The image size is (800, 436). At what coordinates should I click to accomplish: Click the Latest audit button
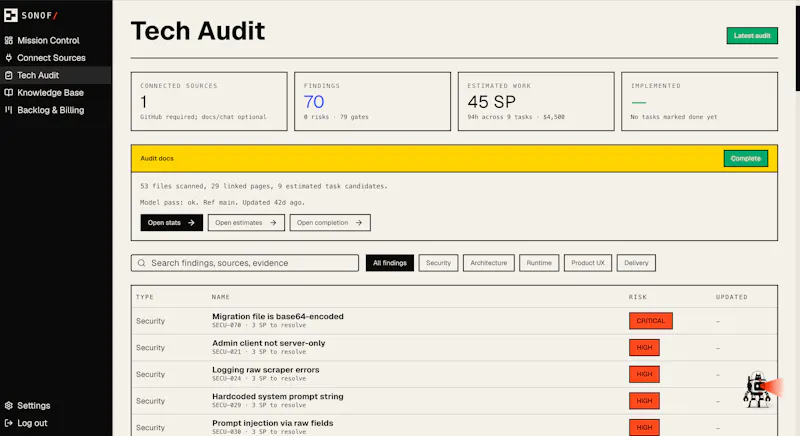point(752,36)
